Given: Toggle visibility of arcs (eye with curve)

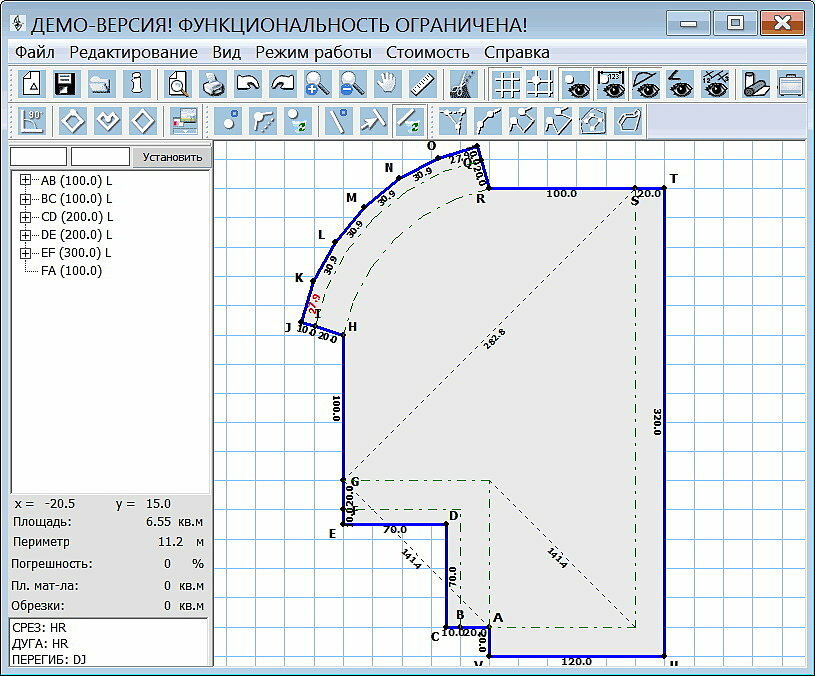Looking at the screenshot, I should pos(646,84).
